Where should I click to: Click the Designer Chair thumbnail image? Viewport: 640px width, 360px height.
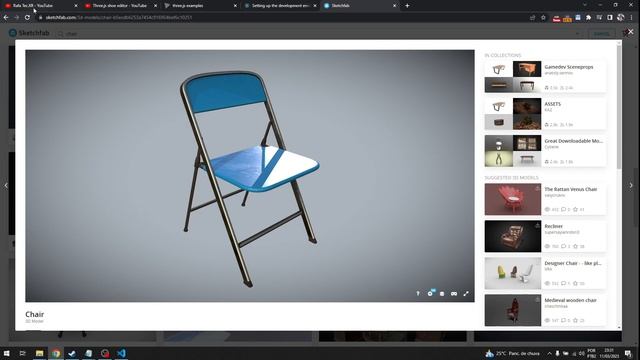513,273
